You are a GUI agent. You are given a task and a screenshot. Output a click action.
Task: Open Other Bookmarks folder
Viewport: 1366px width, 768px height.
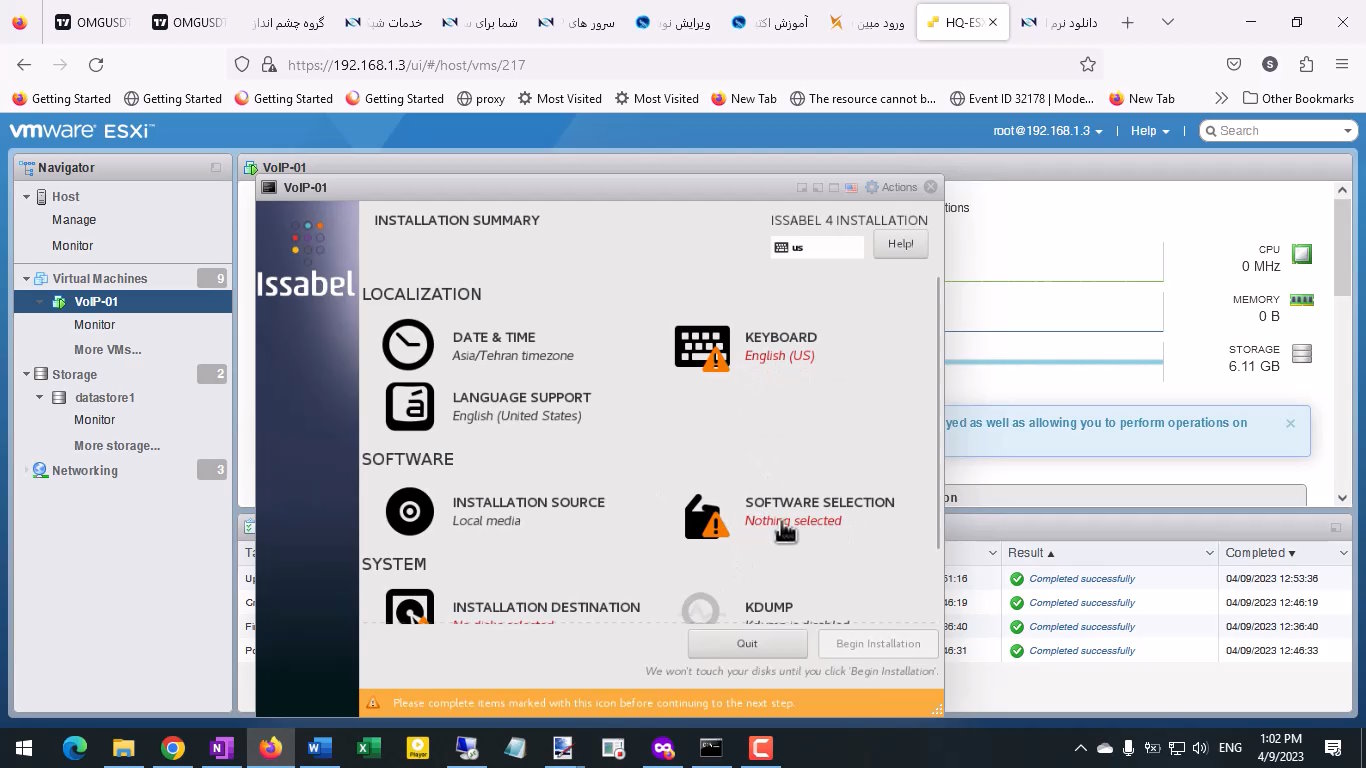click(x=1298, y=99)
